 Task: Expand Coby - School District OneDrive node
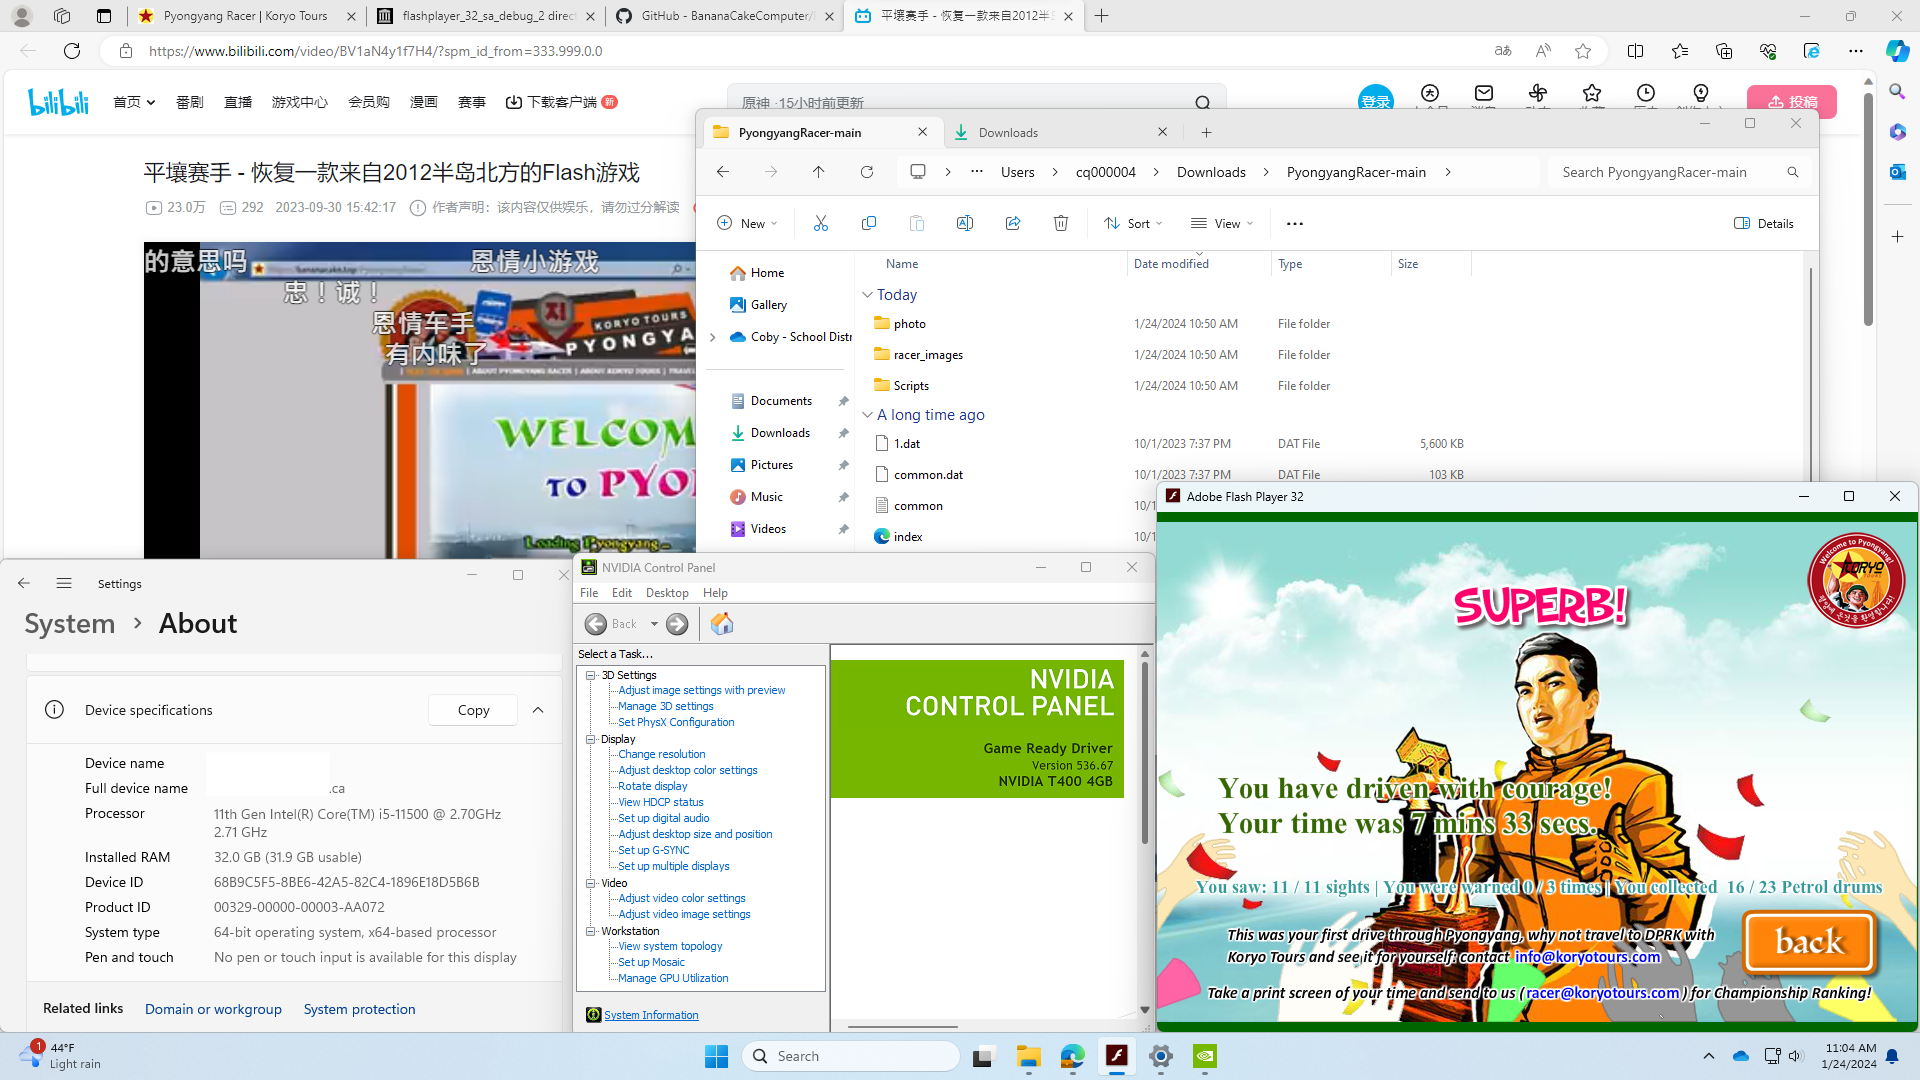point(713,337)
